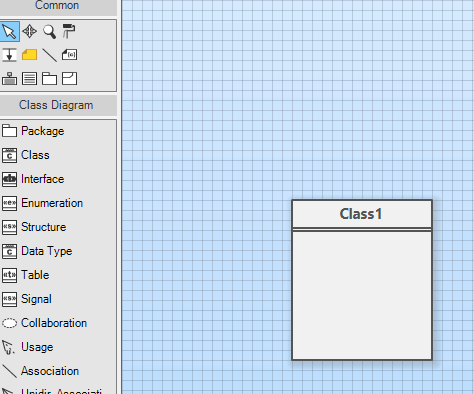The height and width of the screenshot is (394, 474).
Task: Pick the Signal element tool
Action: click(58, 299)
